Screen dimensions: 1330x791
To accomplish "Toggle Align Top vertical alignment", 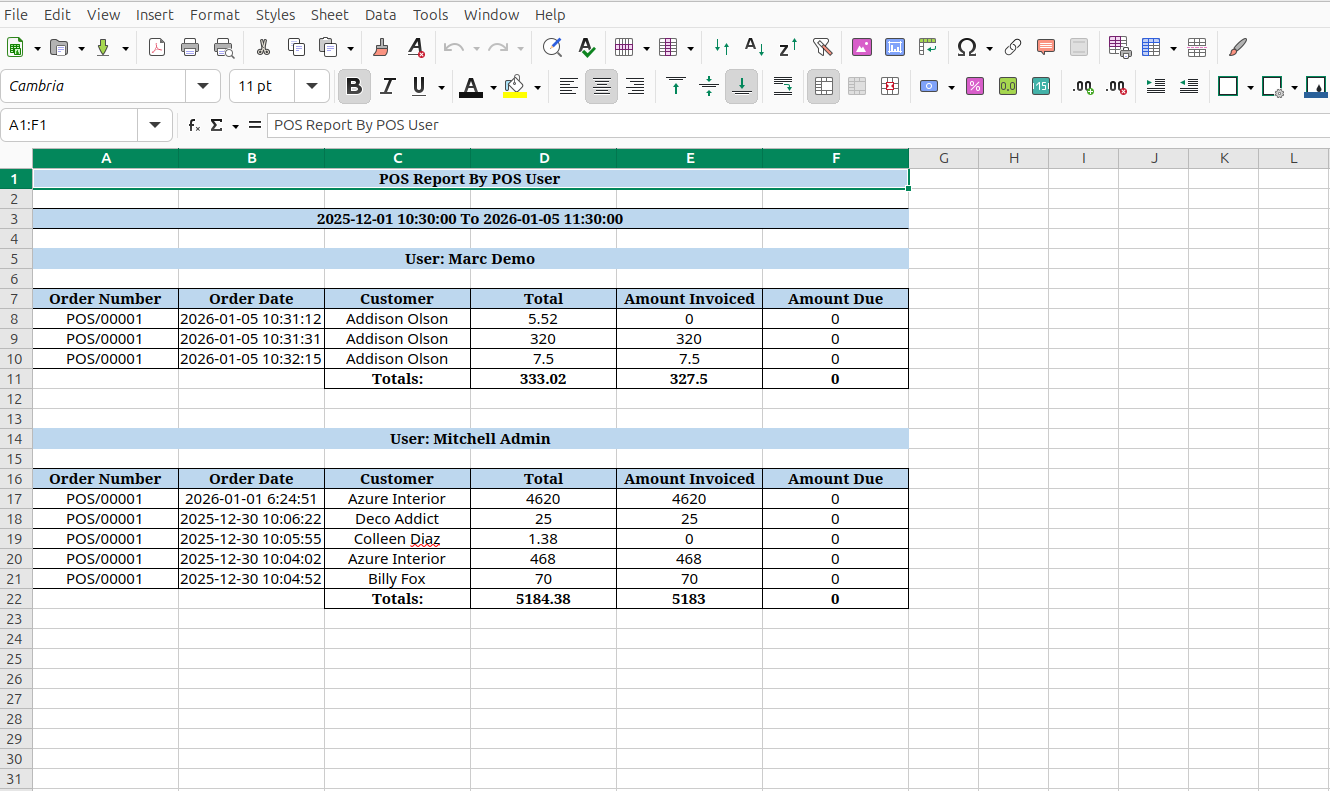I will tap(676, 87).
